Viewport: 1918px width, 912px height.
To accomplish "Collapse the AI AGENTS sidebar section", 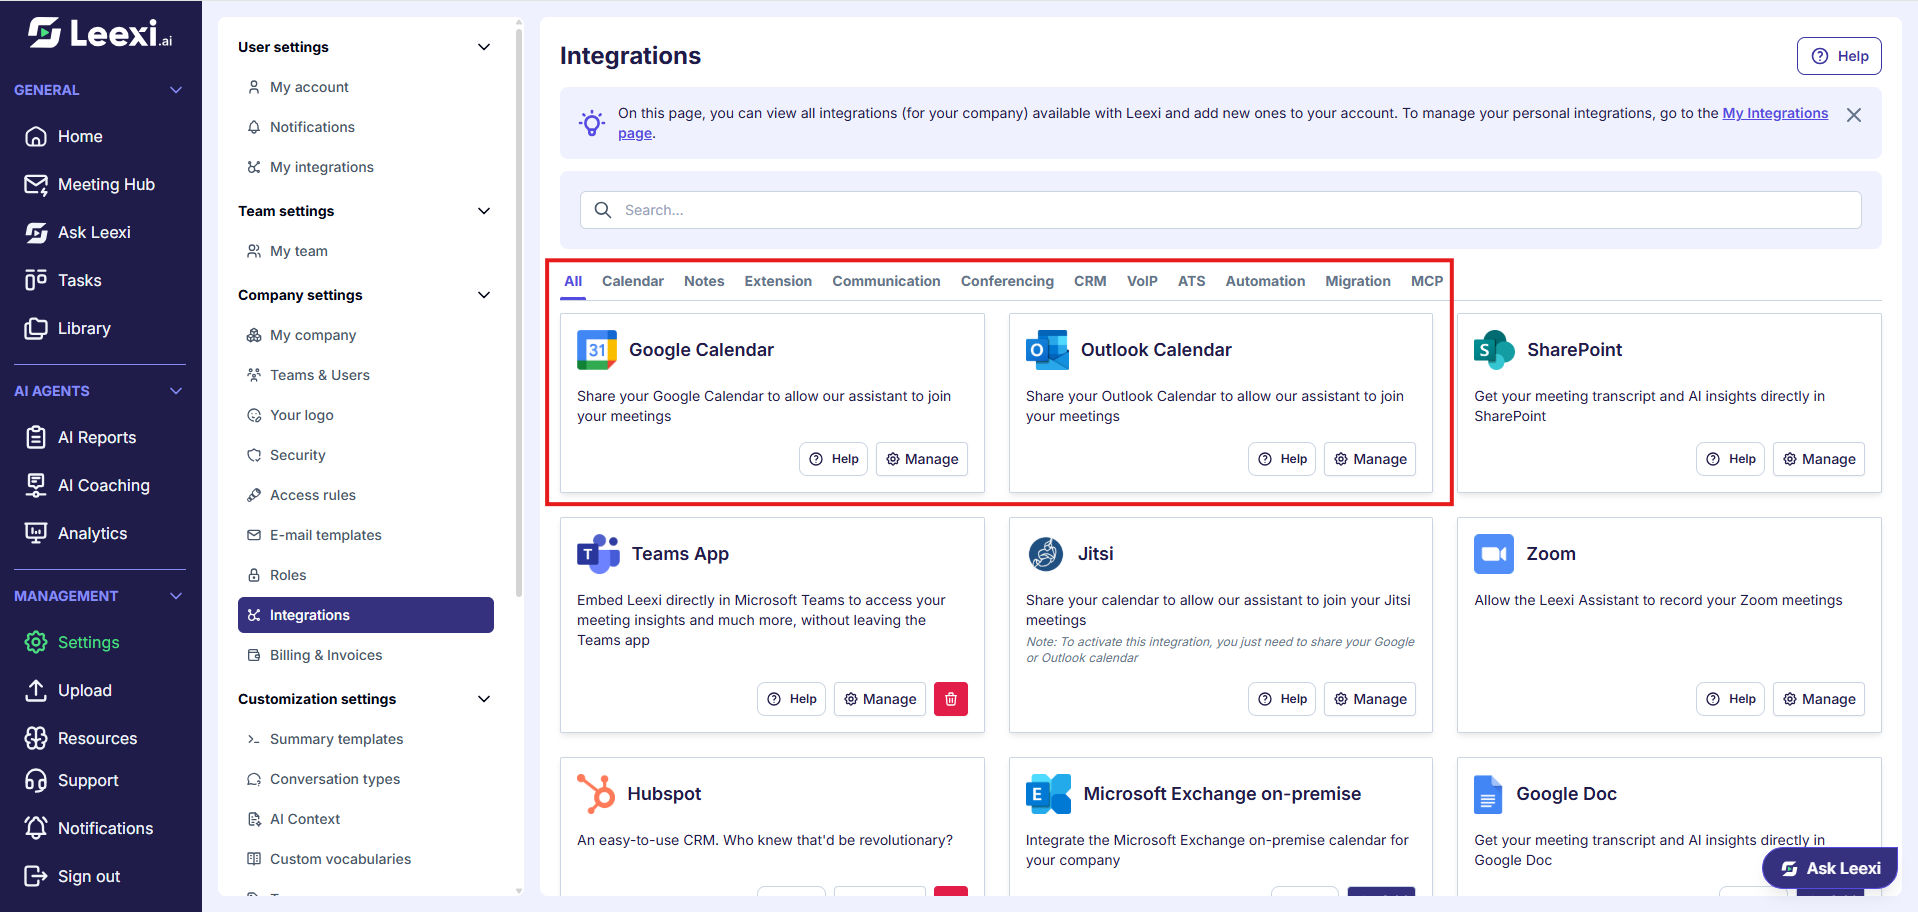I will [176, 391].
